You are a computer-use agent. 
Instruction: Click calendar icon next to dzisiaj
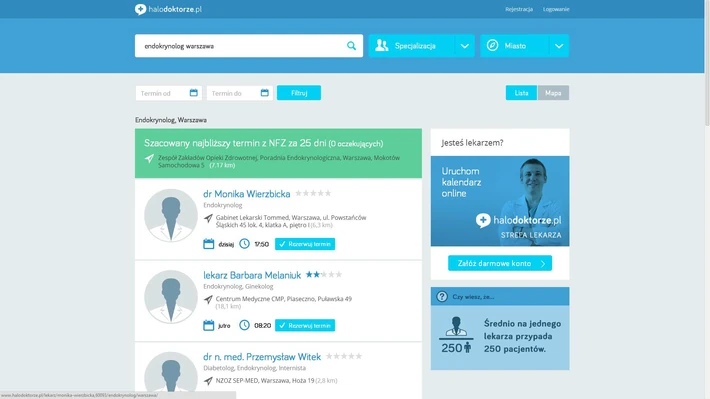(208, 244)
